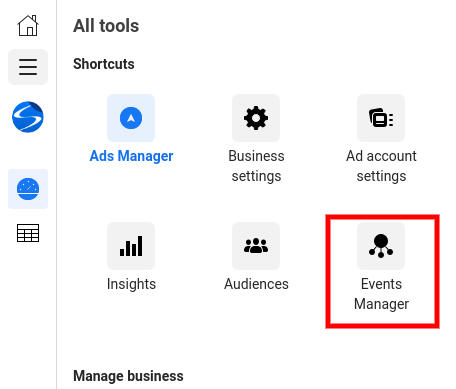Launch Ads Manager shortcut icon
The image size is (456, 389).
[x=131, y=118]
